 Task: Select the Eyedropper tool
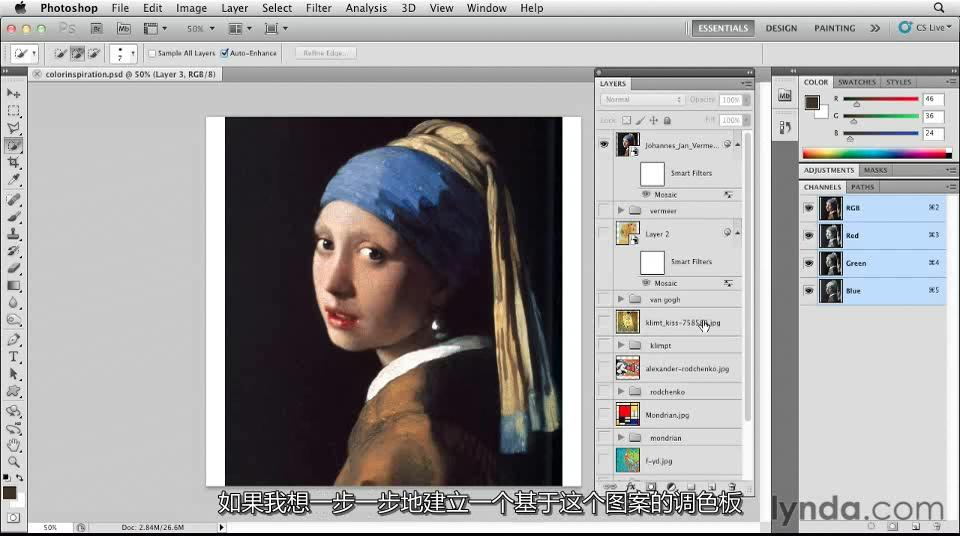point(14,180)
